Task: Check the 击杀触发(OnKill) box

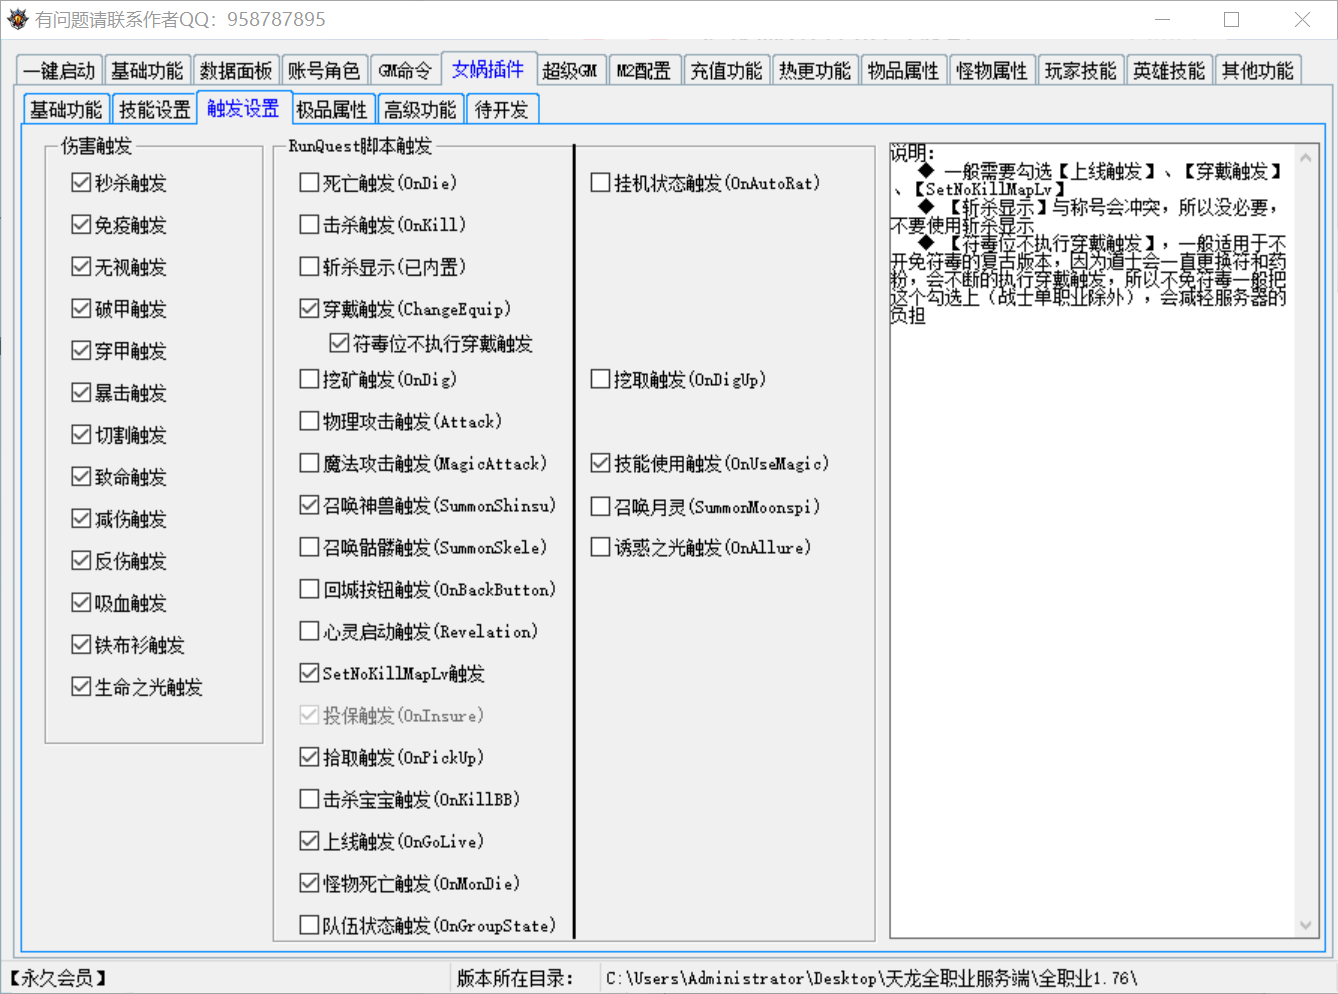Action: coord(383,225)
